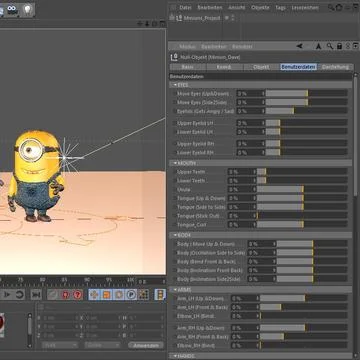
Task: Click the null icon beside Null-Objekt [Minion_Dave]
Action: [x=174, y=57]
